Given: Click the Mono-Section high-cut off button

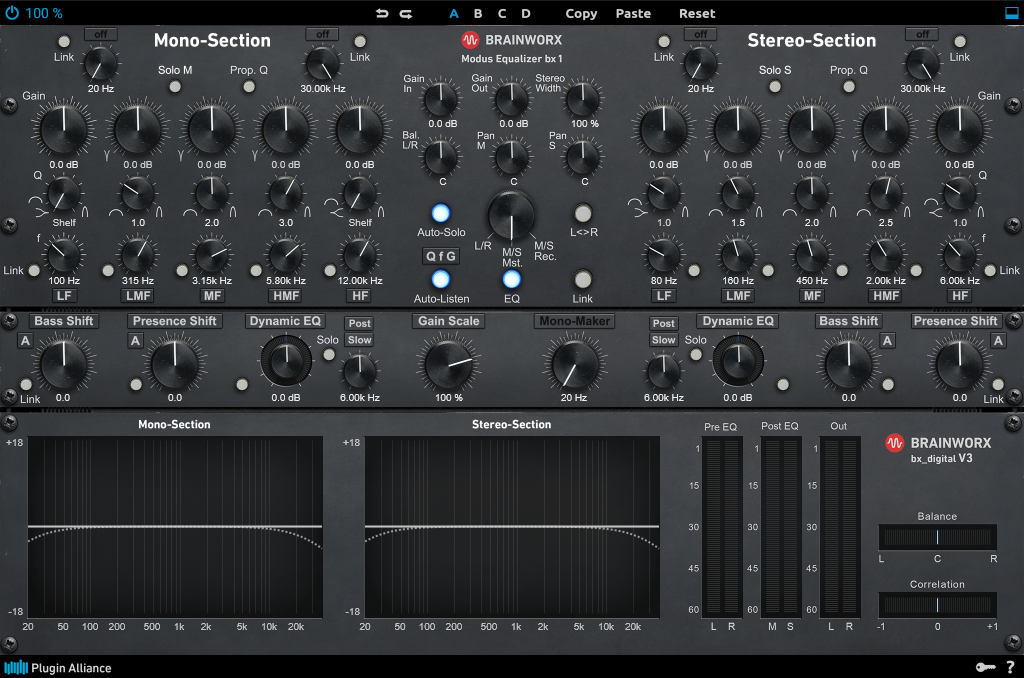Looking at the screenshot, I should tap(323, 34).
